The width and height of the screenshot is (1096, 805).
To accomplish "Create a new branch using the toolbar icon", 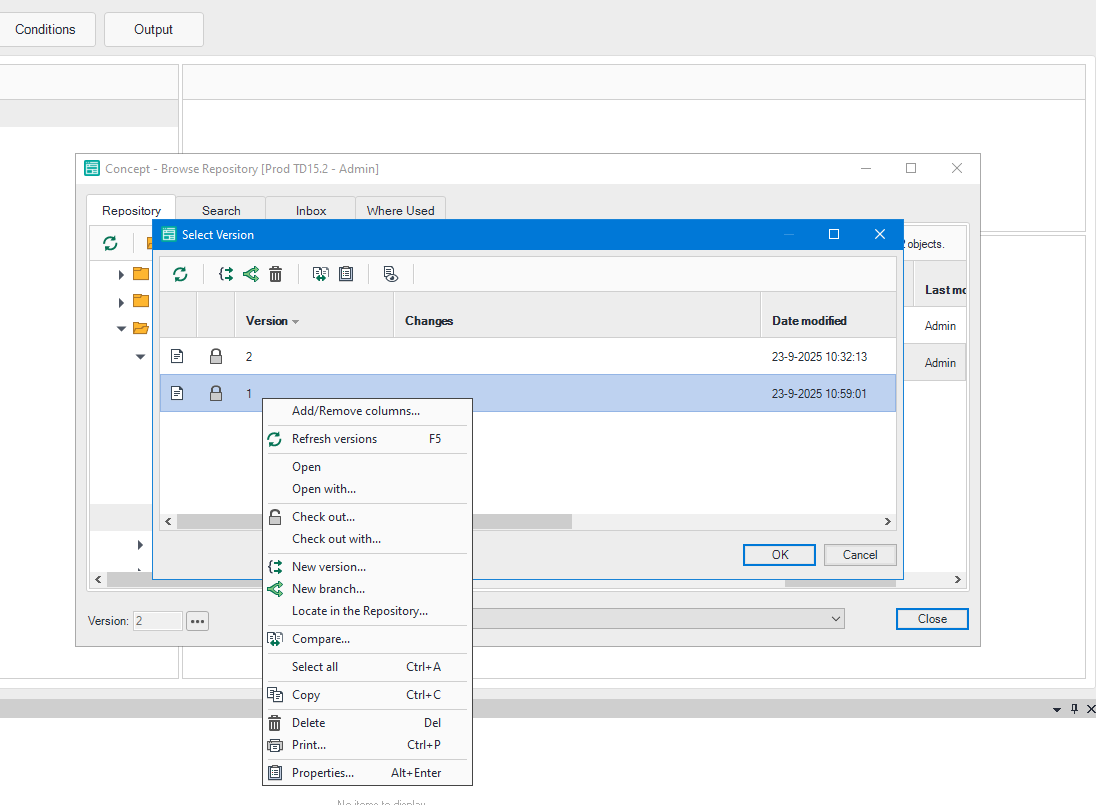I will coord(250,273).
